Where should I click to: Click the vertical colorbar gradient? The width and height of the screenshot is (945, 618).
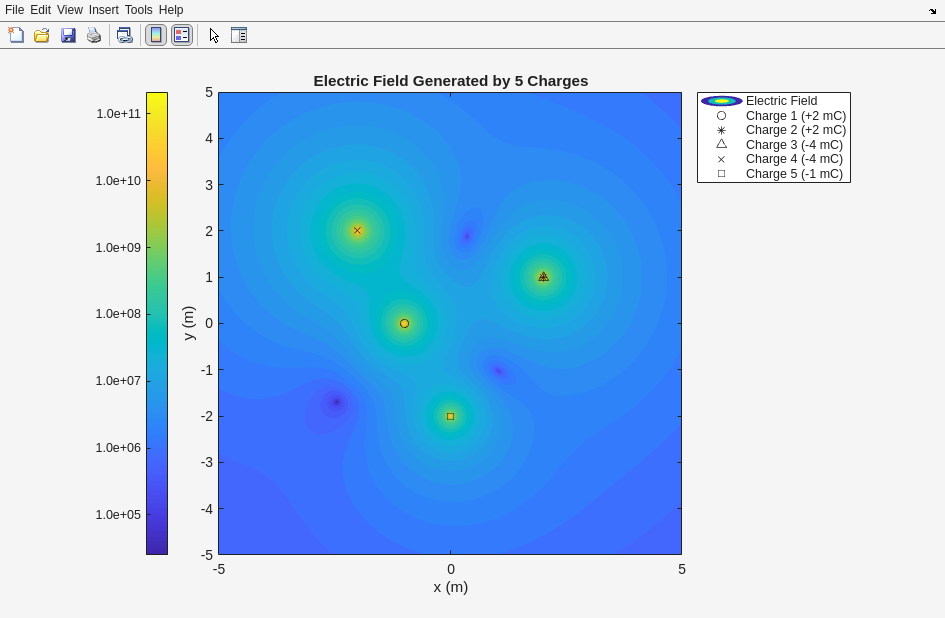(x=157, y=323)
